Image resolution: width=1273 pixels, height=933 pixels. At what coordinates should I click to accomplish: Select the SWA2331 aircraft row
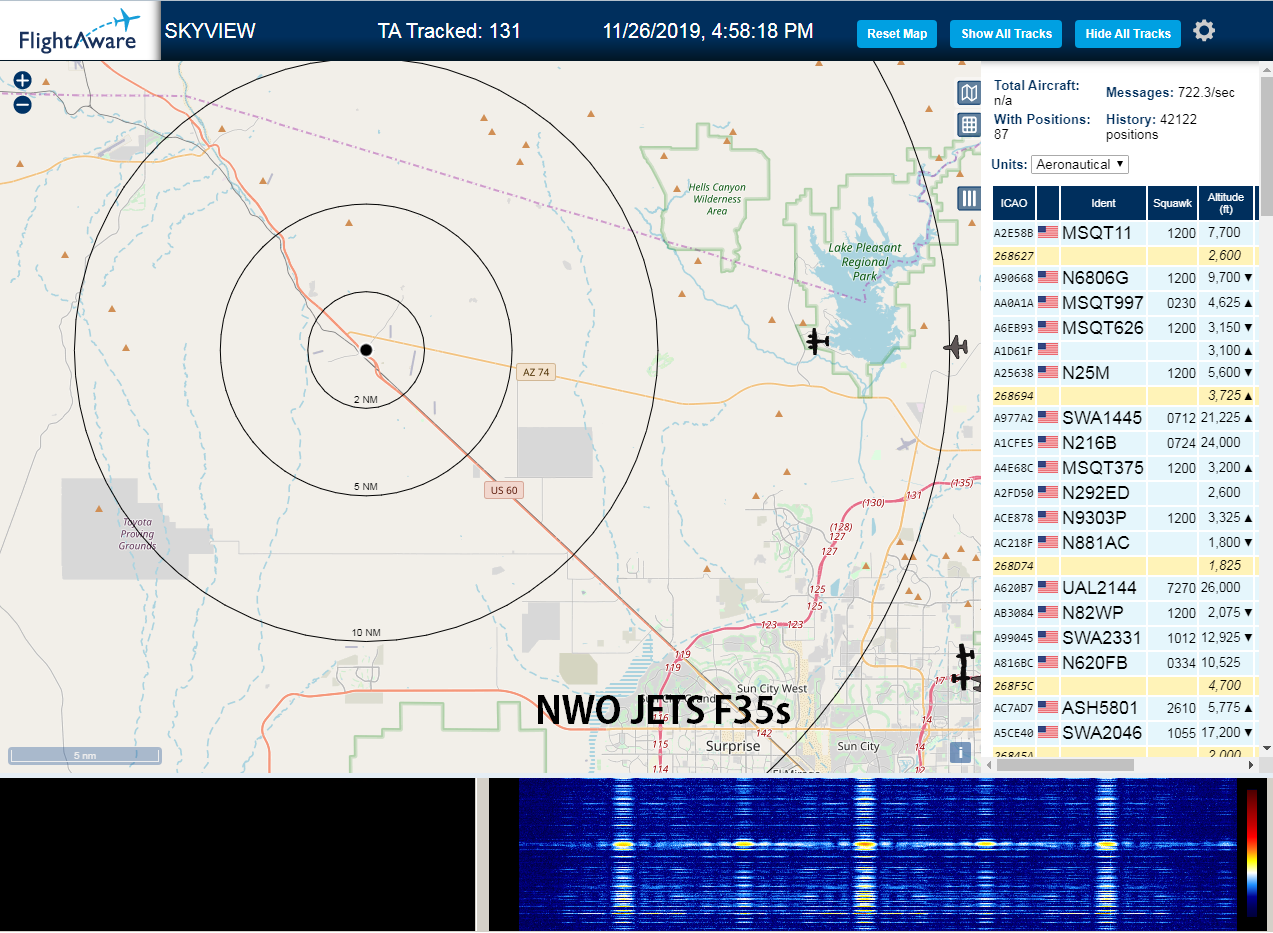tap(1124, 637)
